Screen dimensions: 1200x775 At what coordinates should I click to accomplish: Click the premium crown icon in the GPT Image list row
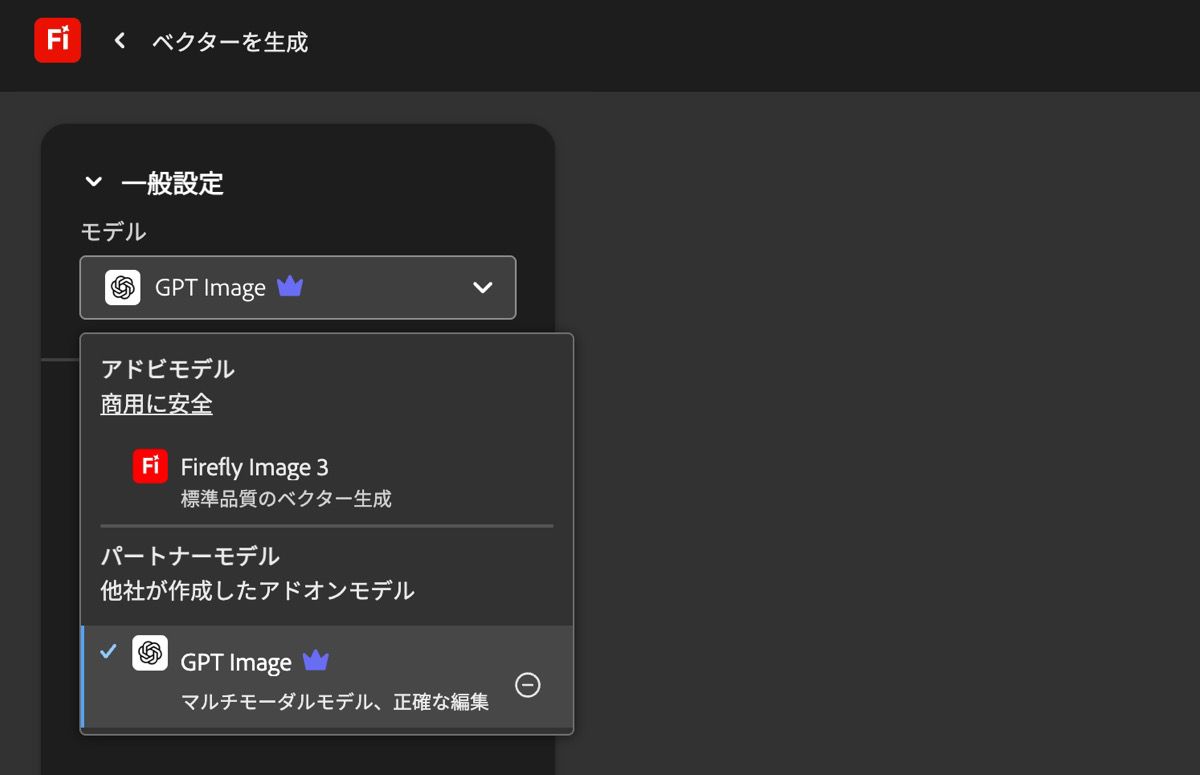coord(316,661)
